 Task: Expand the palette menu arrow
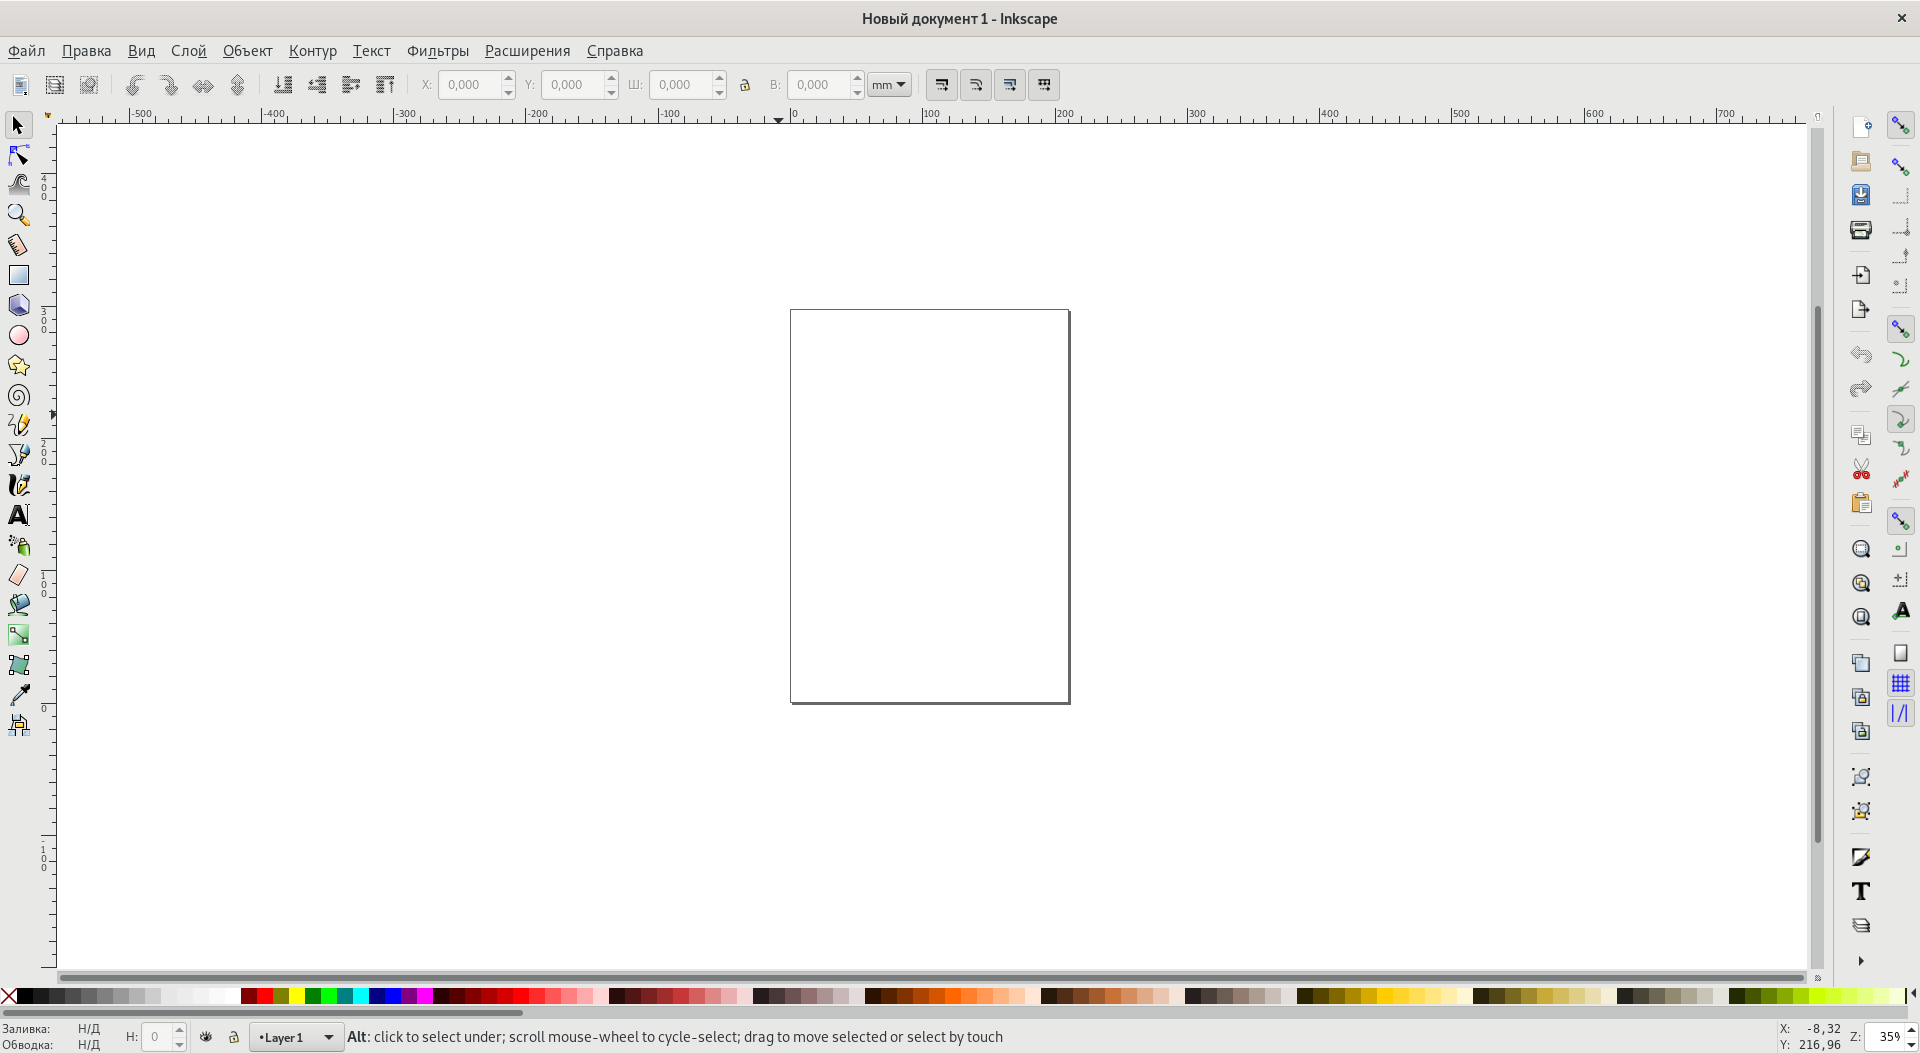point(1913,994)
